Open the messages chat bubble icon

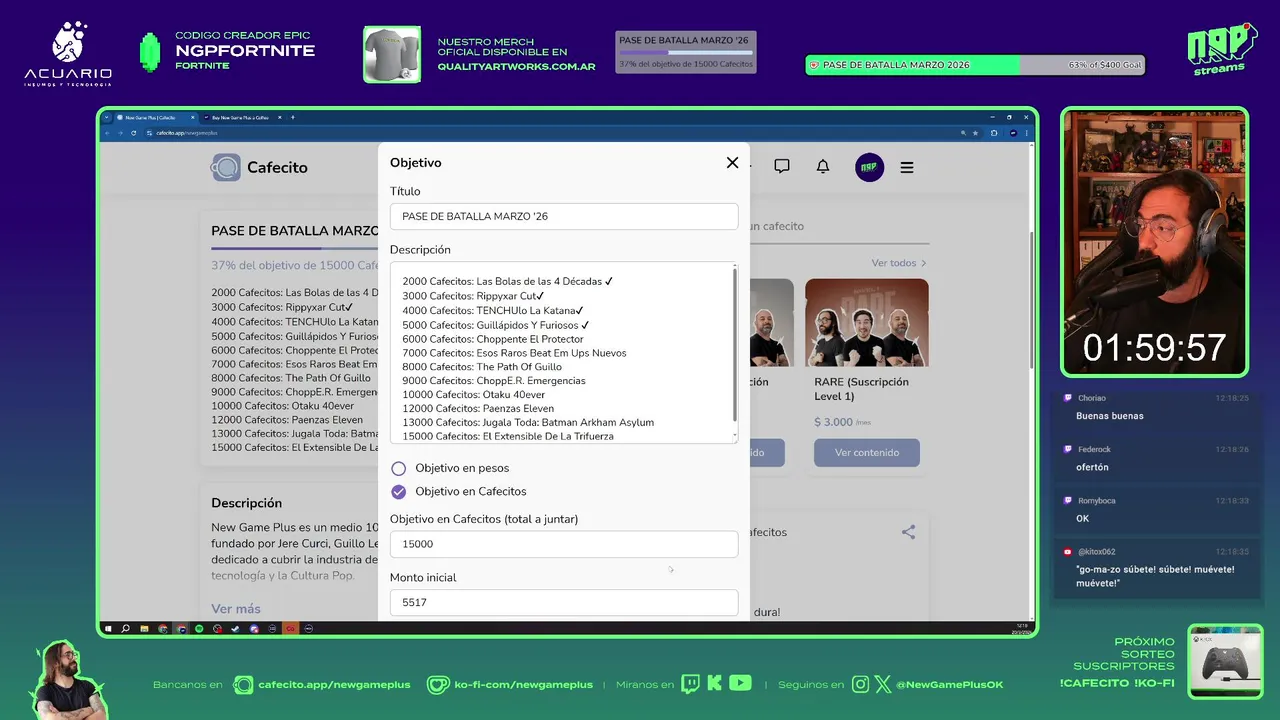pyautogui.click(x=782, y=167)
